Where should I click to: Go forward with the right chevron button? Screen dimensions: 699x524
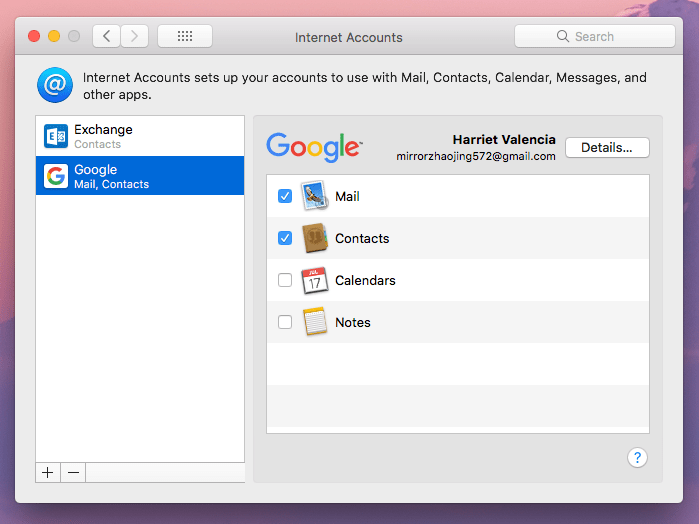pyautogui.click(x=134, y=36)
